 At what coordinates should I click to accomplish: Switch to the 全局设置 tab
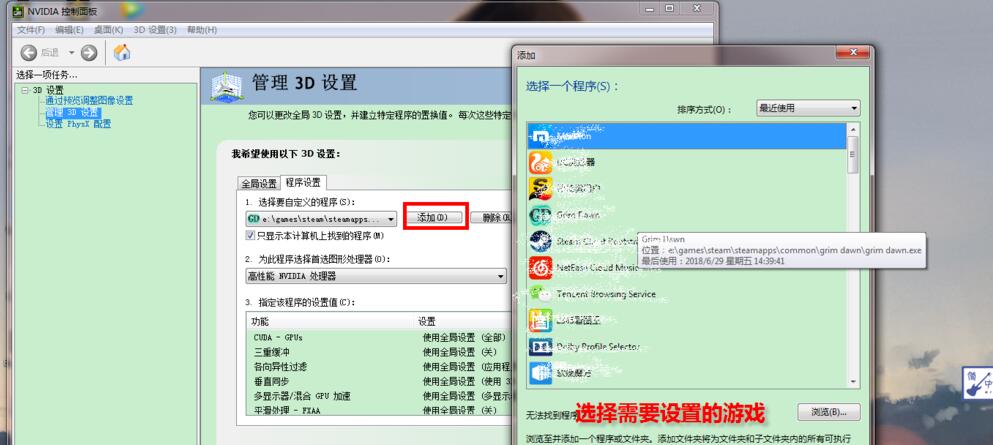[257, 183]
